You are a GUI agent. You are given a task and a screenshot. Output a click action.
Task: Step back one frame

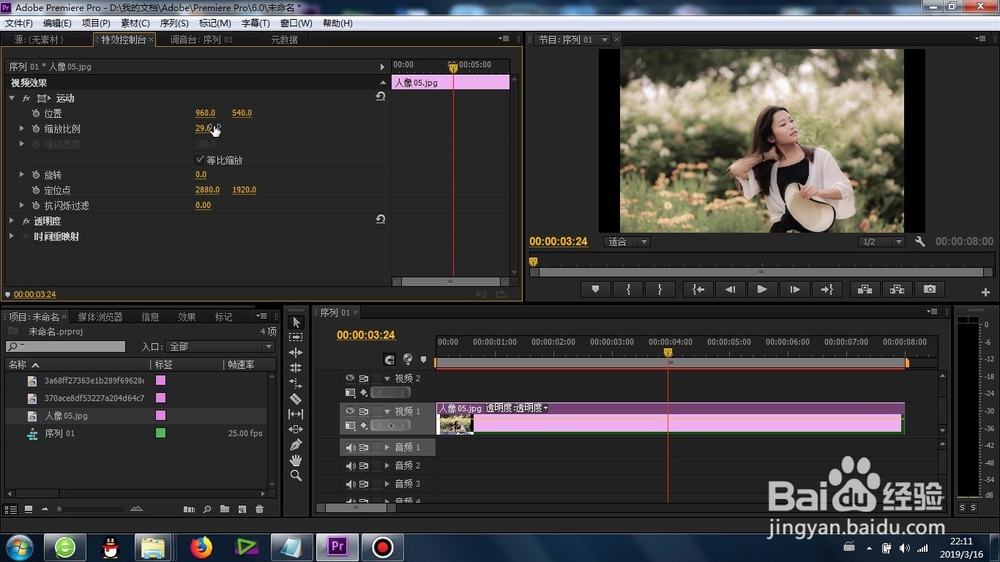tap(730, 290)
